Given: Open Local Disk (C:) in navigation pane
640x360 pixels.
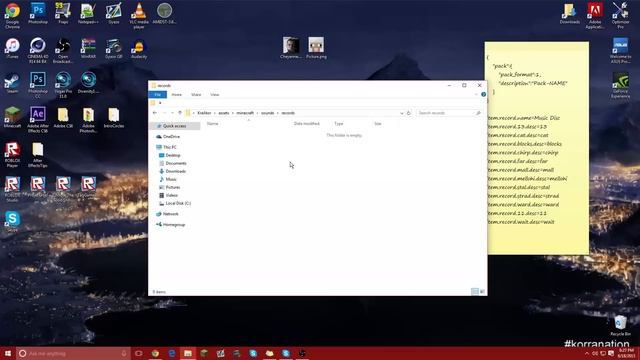Looking at the screenshot, I should tap(178, 203).
